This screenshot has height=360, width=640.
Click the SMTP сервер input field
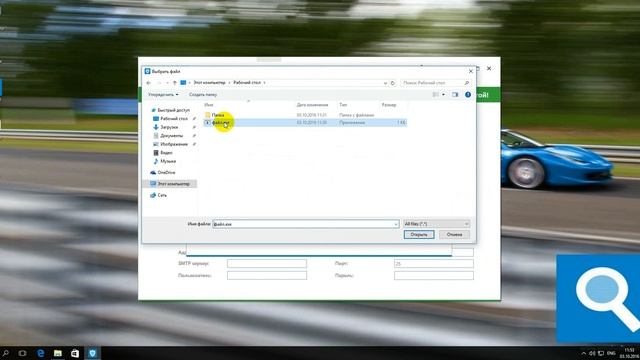[267, 264]
